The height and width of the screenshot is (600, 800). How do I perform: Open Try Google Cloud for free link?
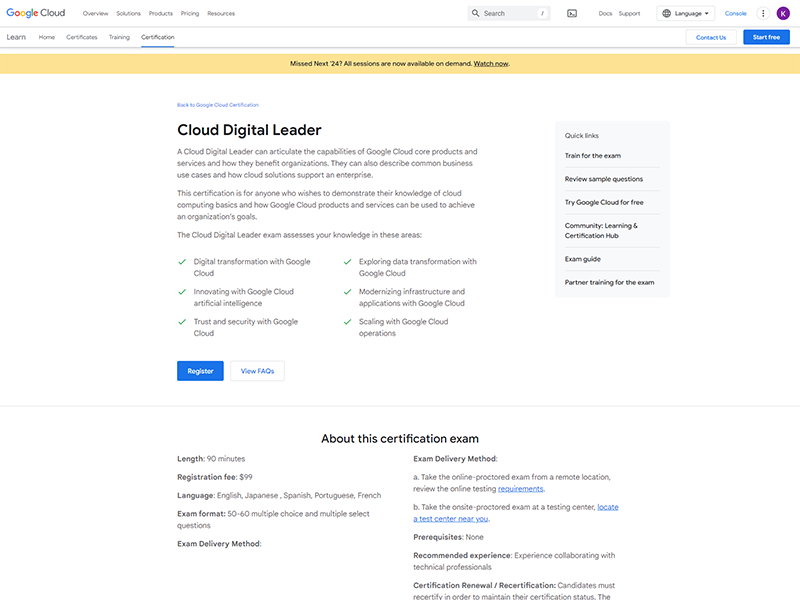pos(604,203)
